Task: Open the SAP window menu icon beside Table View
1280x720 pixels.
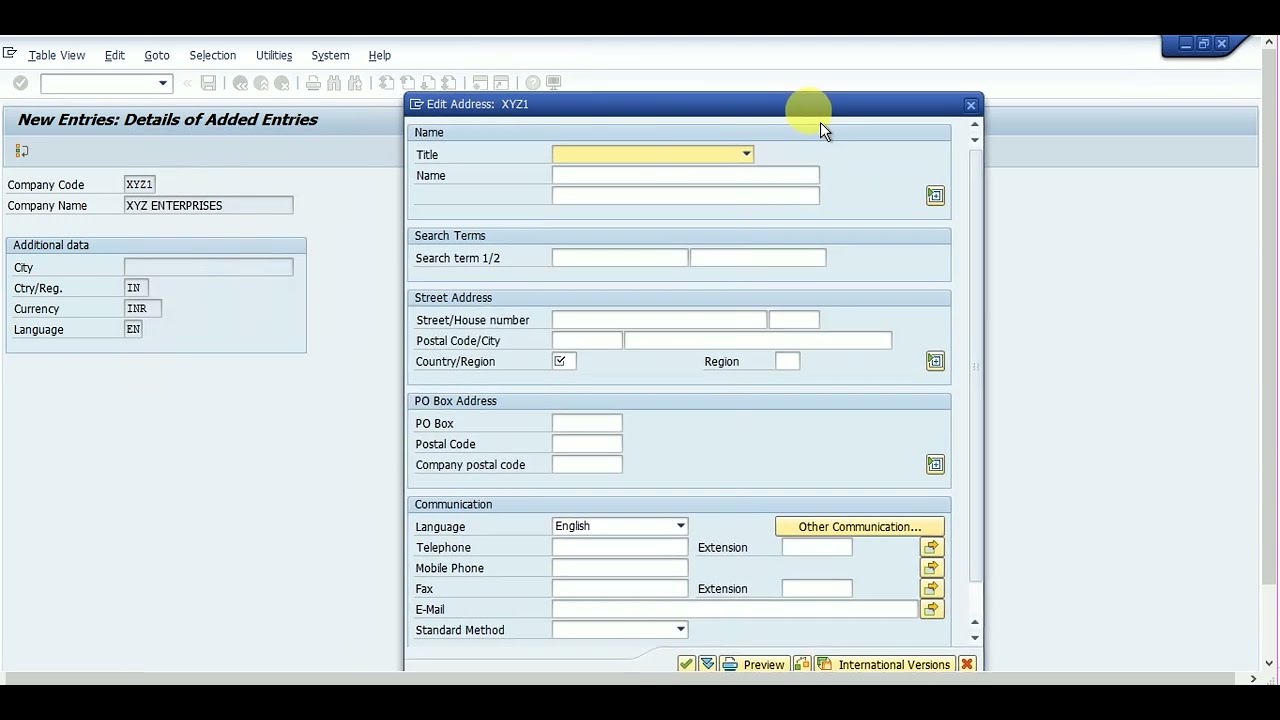Action: (10, 54)
